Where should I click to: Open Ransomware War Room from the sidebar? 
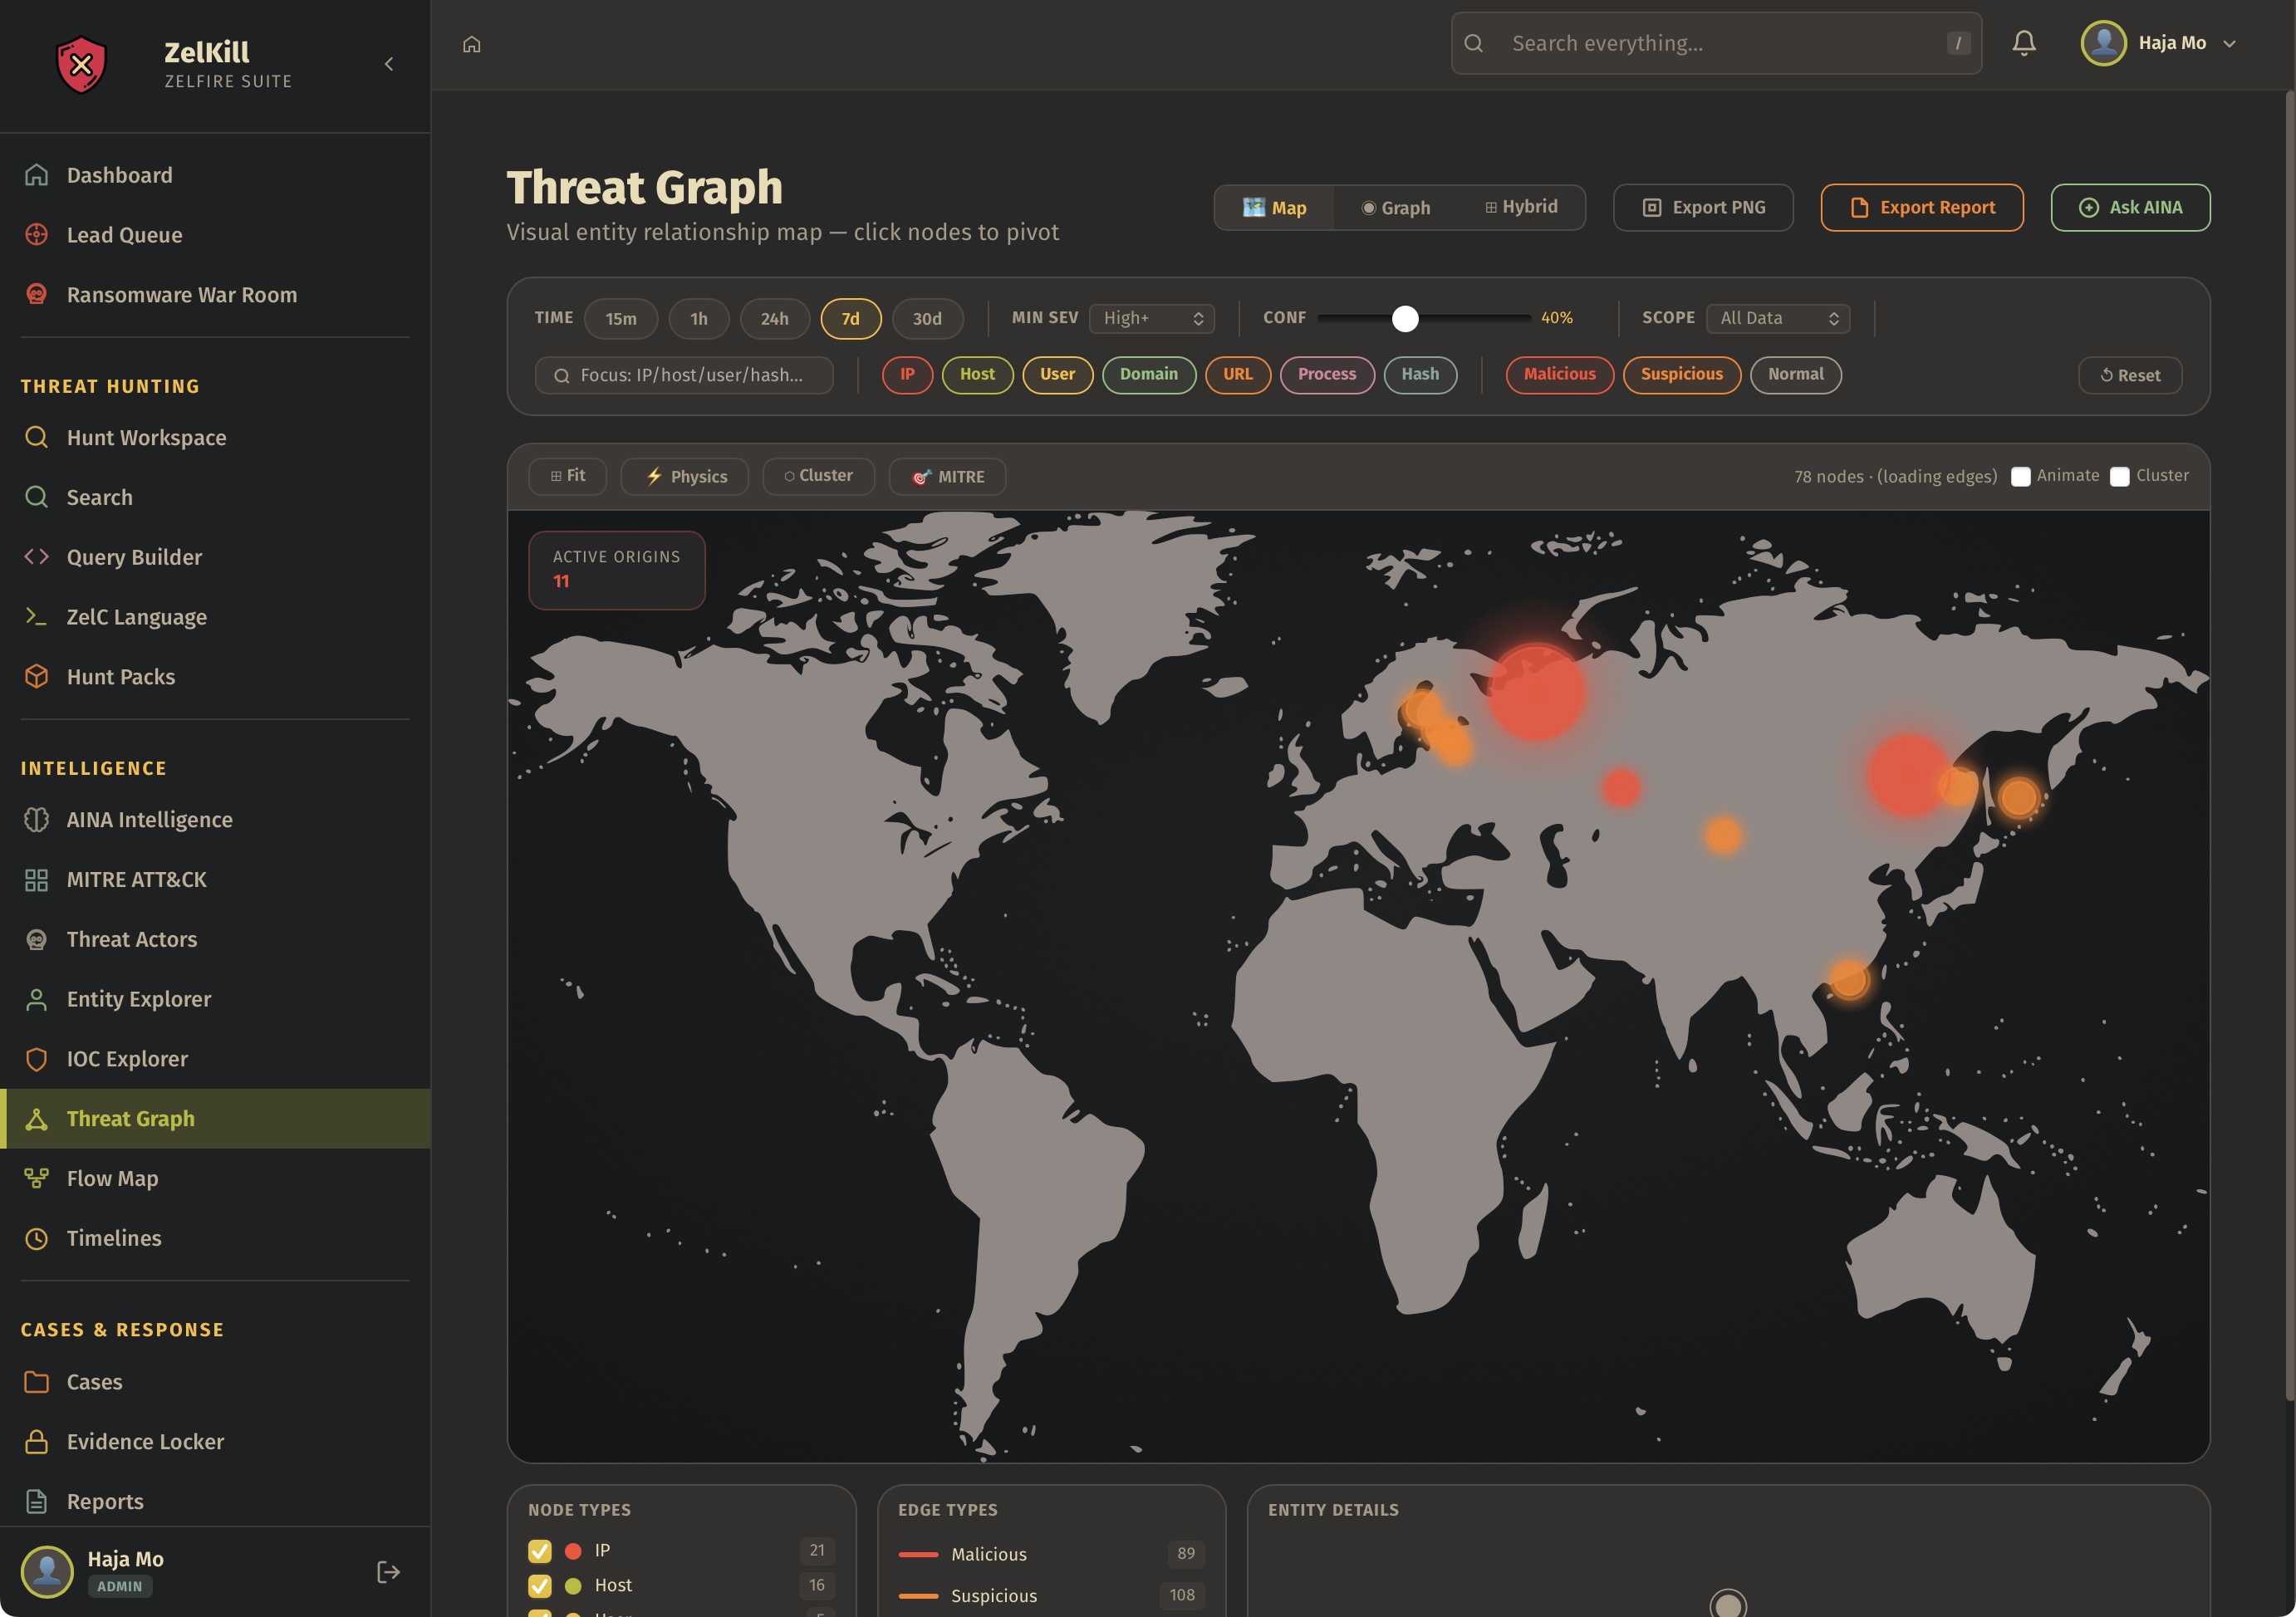tap(181, 295)
